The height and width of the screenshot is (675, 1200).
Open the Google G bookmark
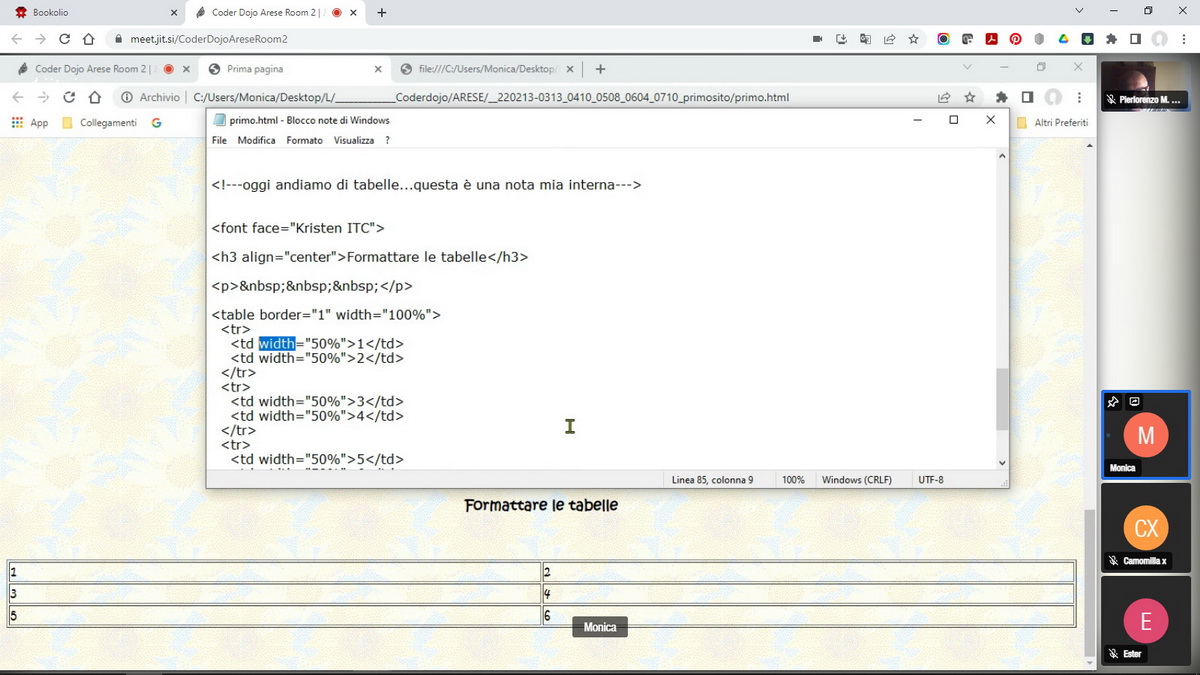coord(156,122)
